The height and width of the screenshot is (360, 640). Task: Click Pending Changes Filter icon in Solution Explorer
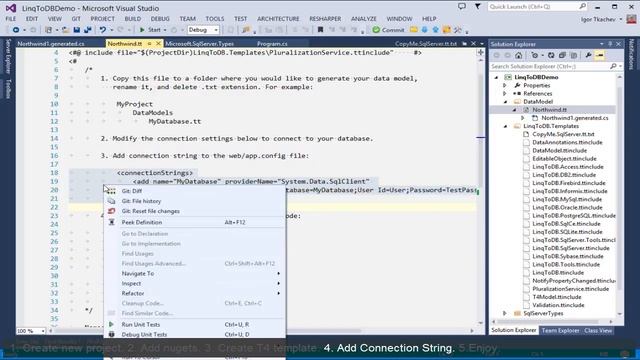534,56
